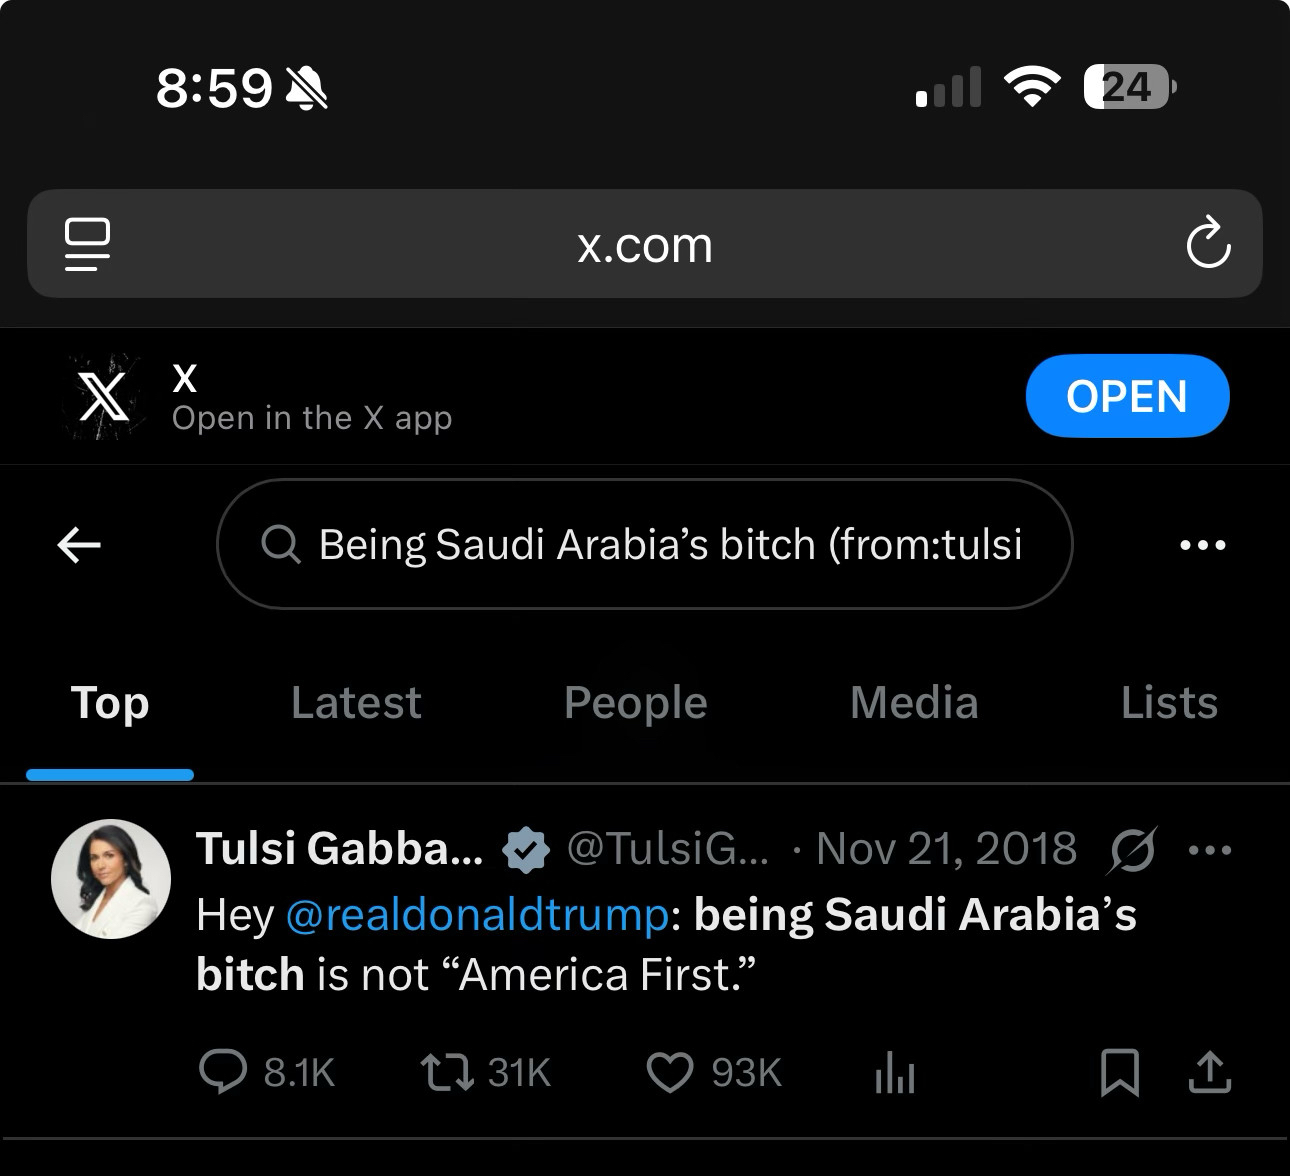This screenshot has width=1290, height=1176.
Task: Tap the x.com address bar
Action: pos(644,244)
